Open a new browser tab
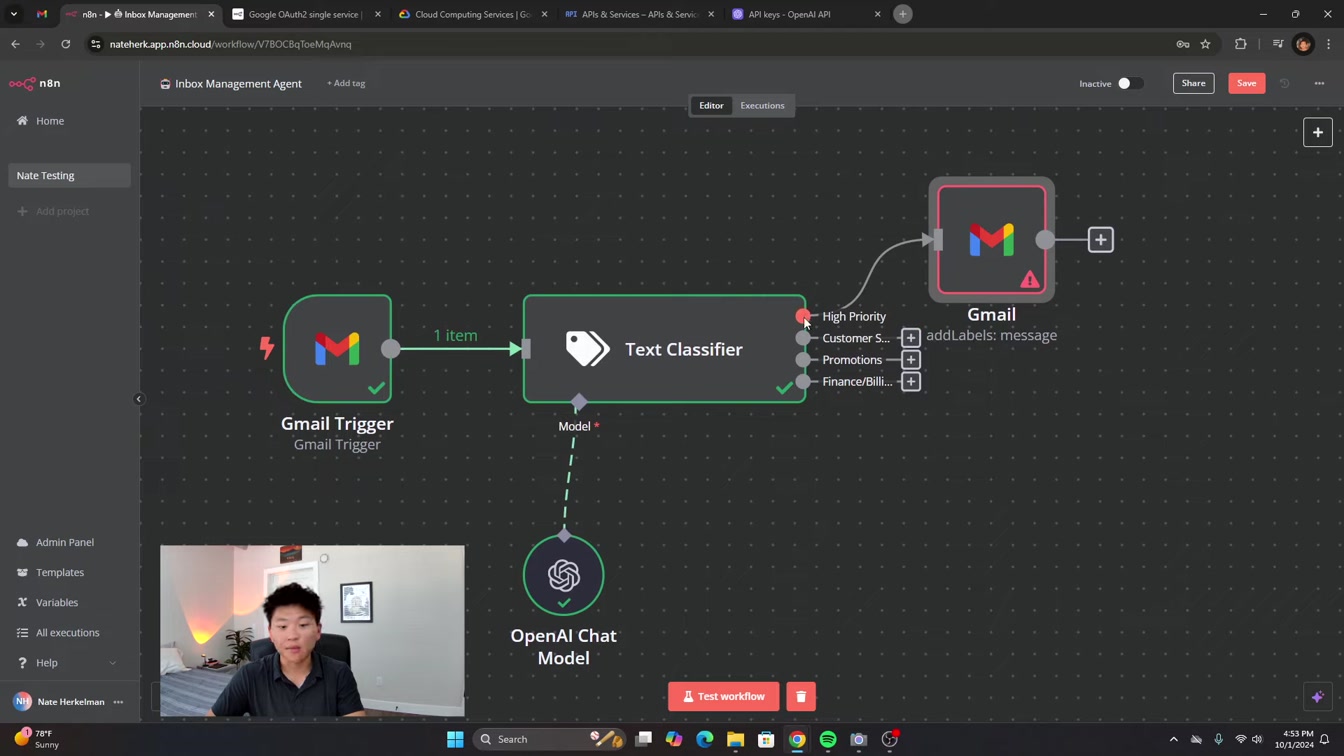This screenshot has height=756, width=1344. [x=902, y=14]
